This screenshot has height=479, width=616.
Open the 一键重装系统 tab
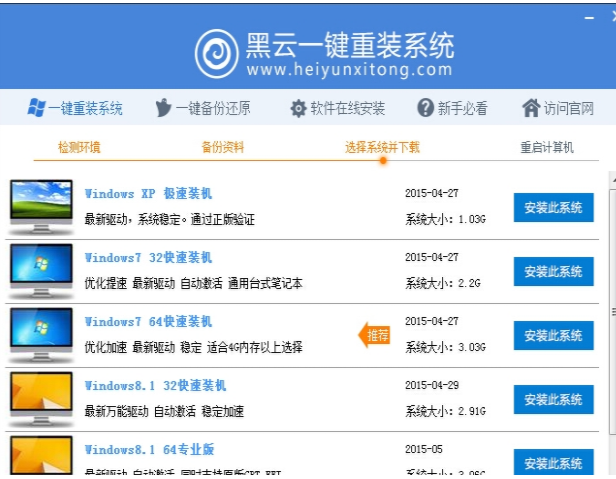(x=75, y=108)
